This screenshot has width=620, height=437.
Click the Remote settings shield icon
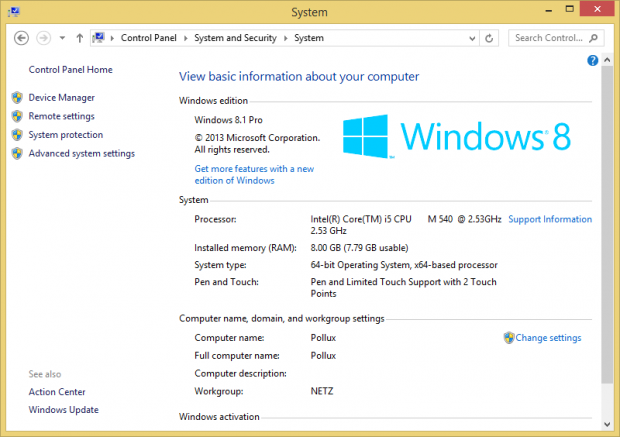[17, 116]
